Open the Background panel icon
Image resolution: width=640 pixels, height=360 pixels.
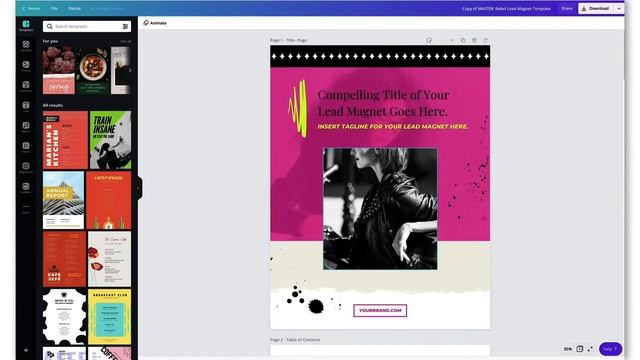pos(26,167)
